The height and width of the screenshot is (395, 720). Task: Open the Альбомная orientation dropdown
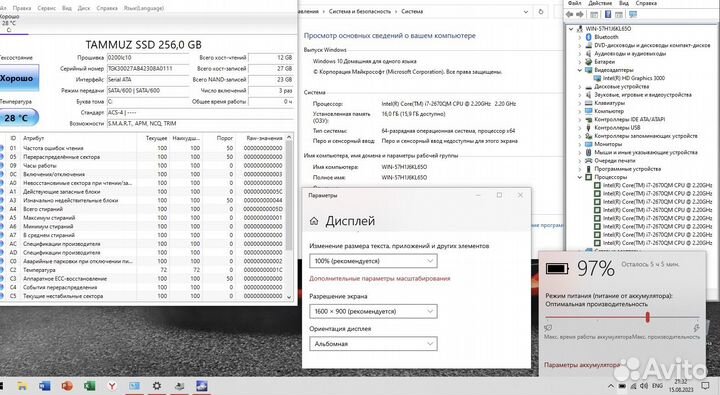[373, 344]
